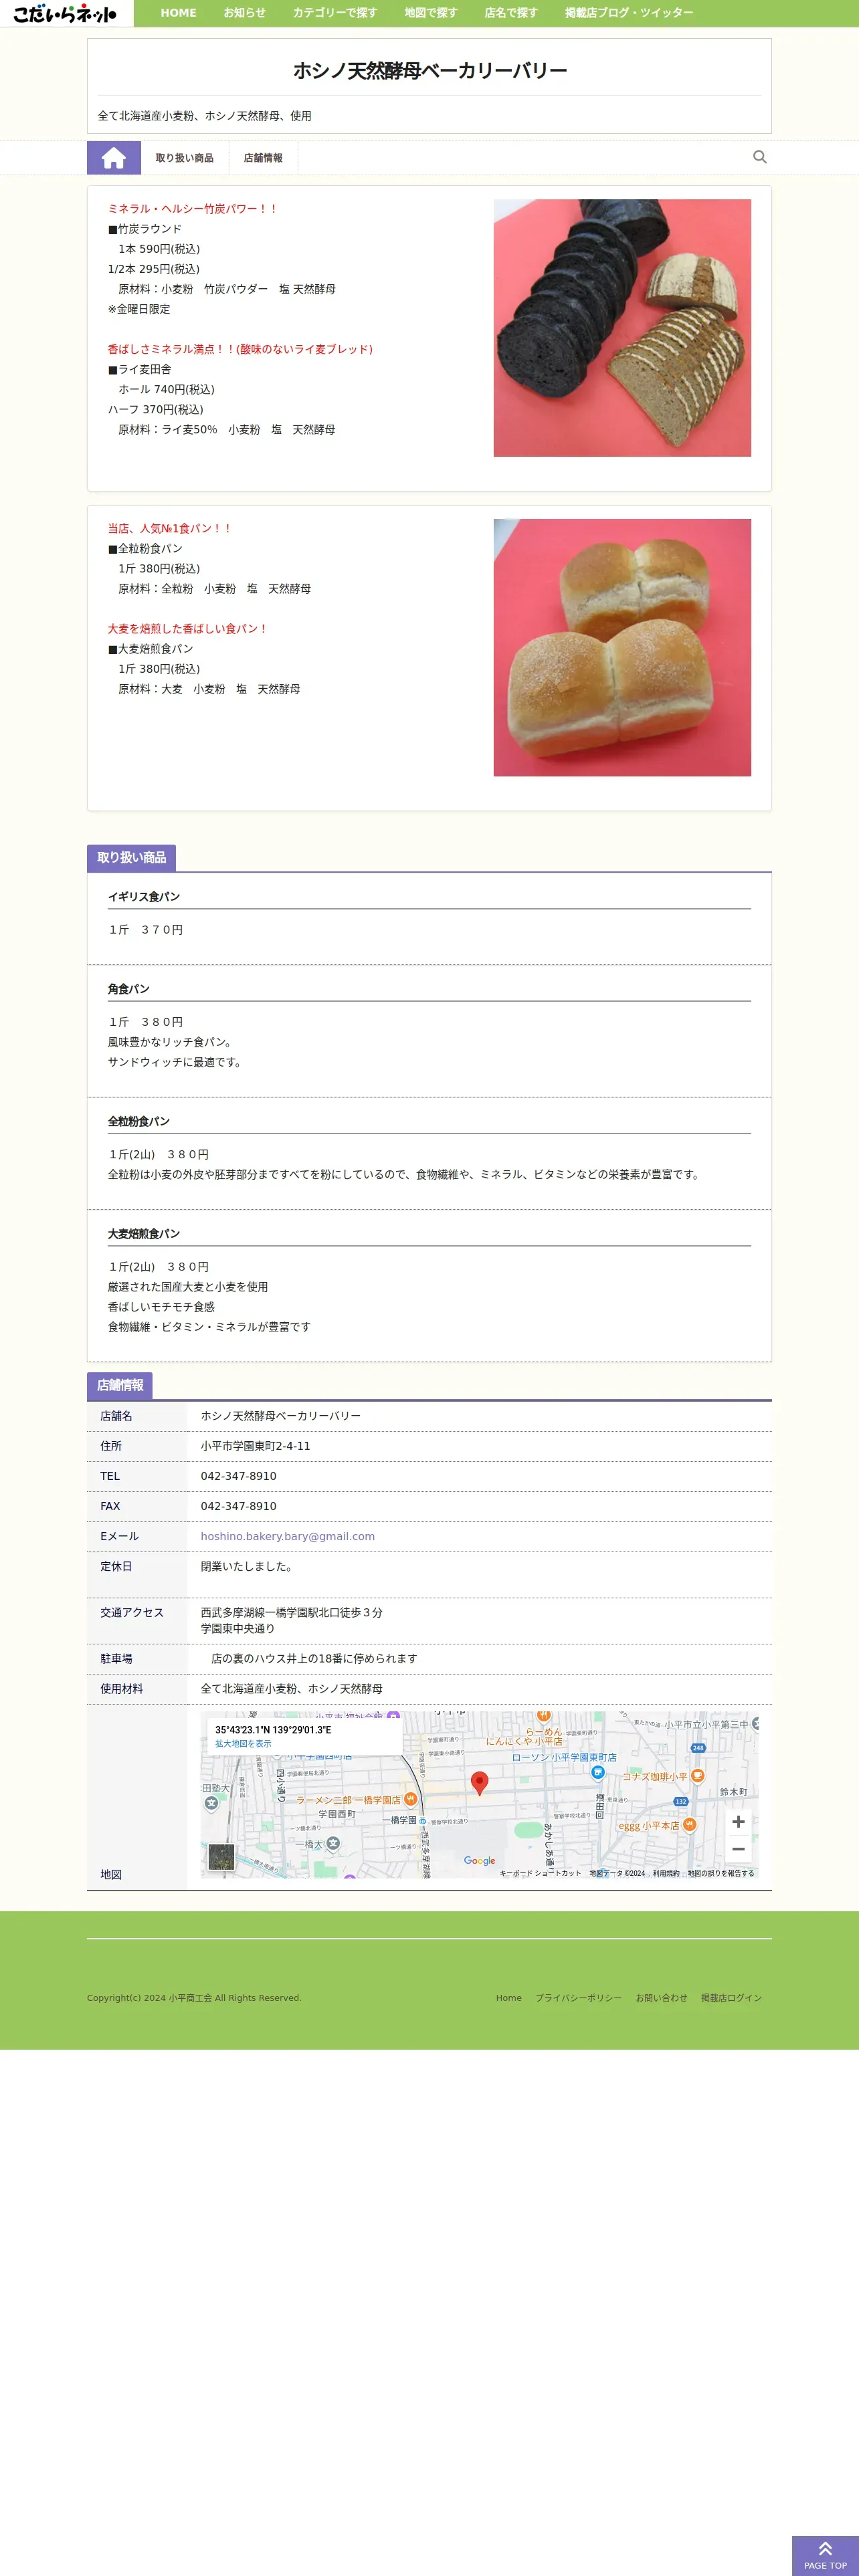Click ローソン 小平学園東町店 shop marker

pos(598,1772)
